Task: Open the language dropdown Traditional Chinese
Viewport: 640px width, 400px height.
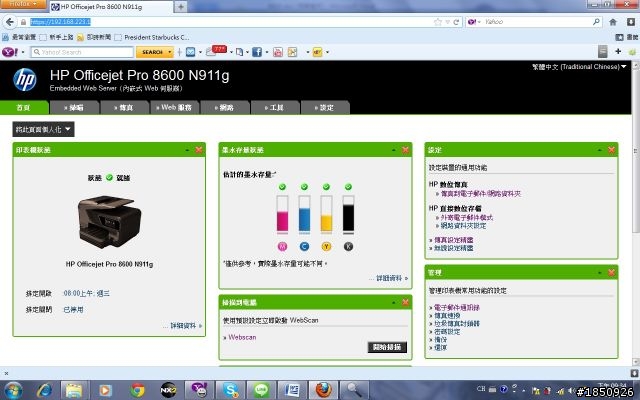Action: (x=579, y=67)
